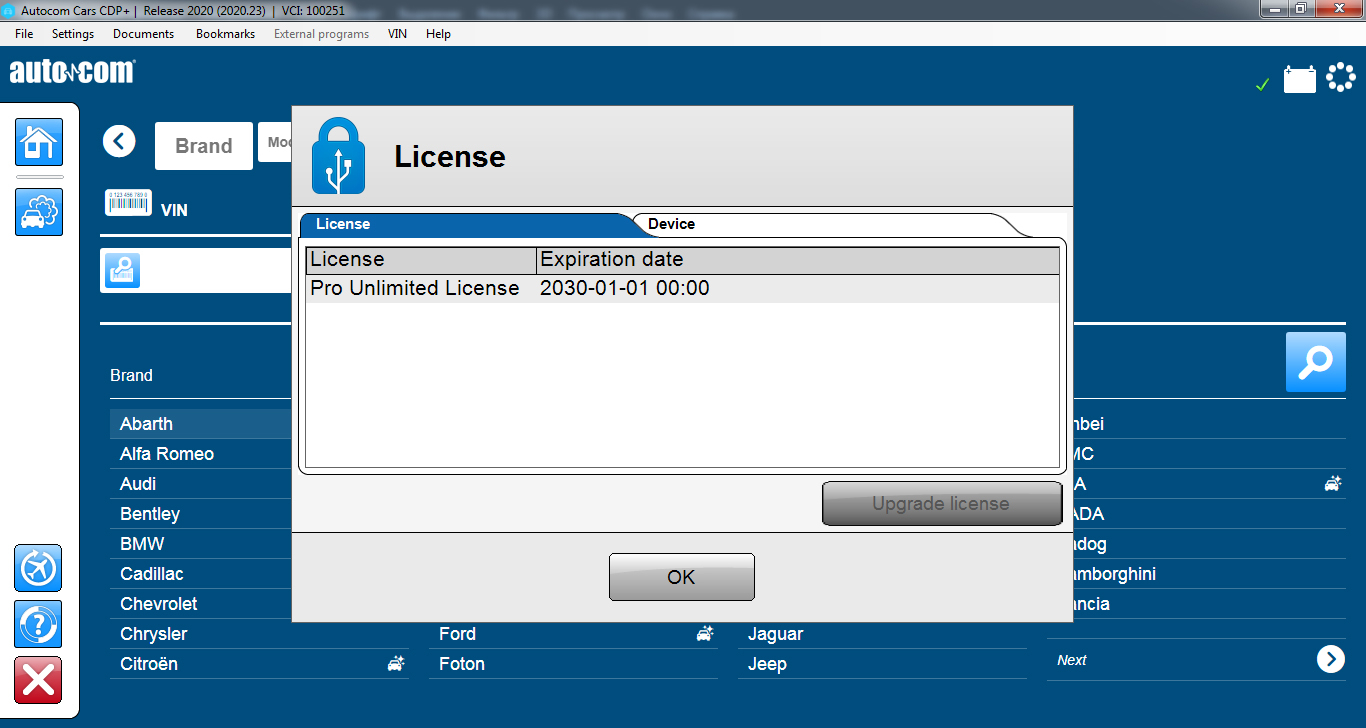
Task: Go back with the circular left arrow
Action: pos(119,141)
